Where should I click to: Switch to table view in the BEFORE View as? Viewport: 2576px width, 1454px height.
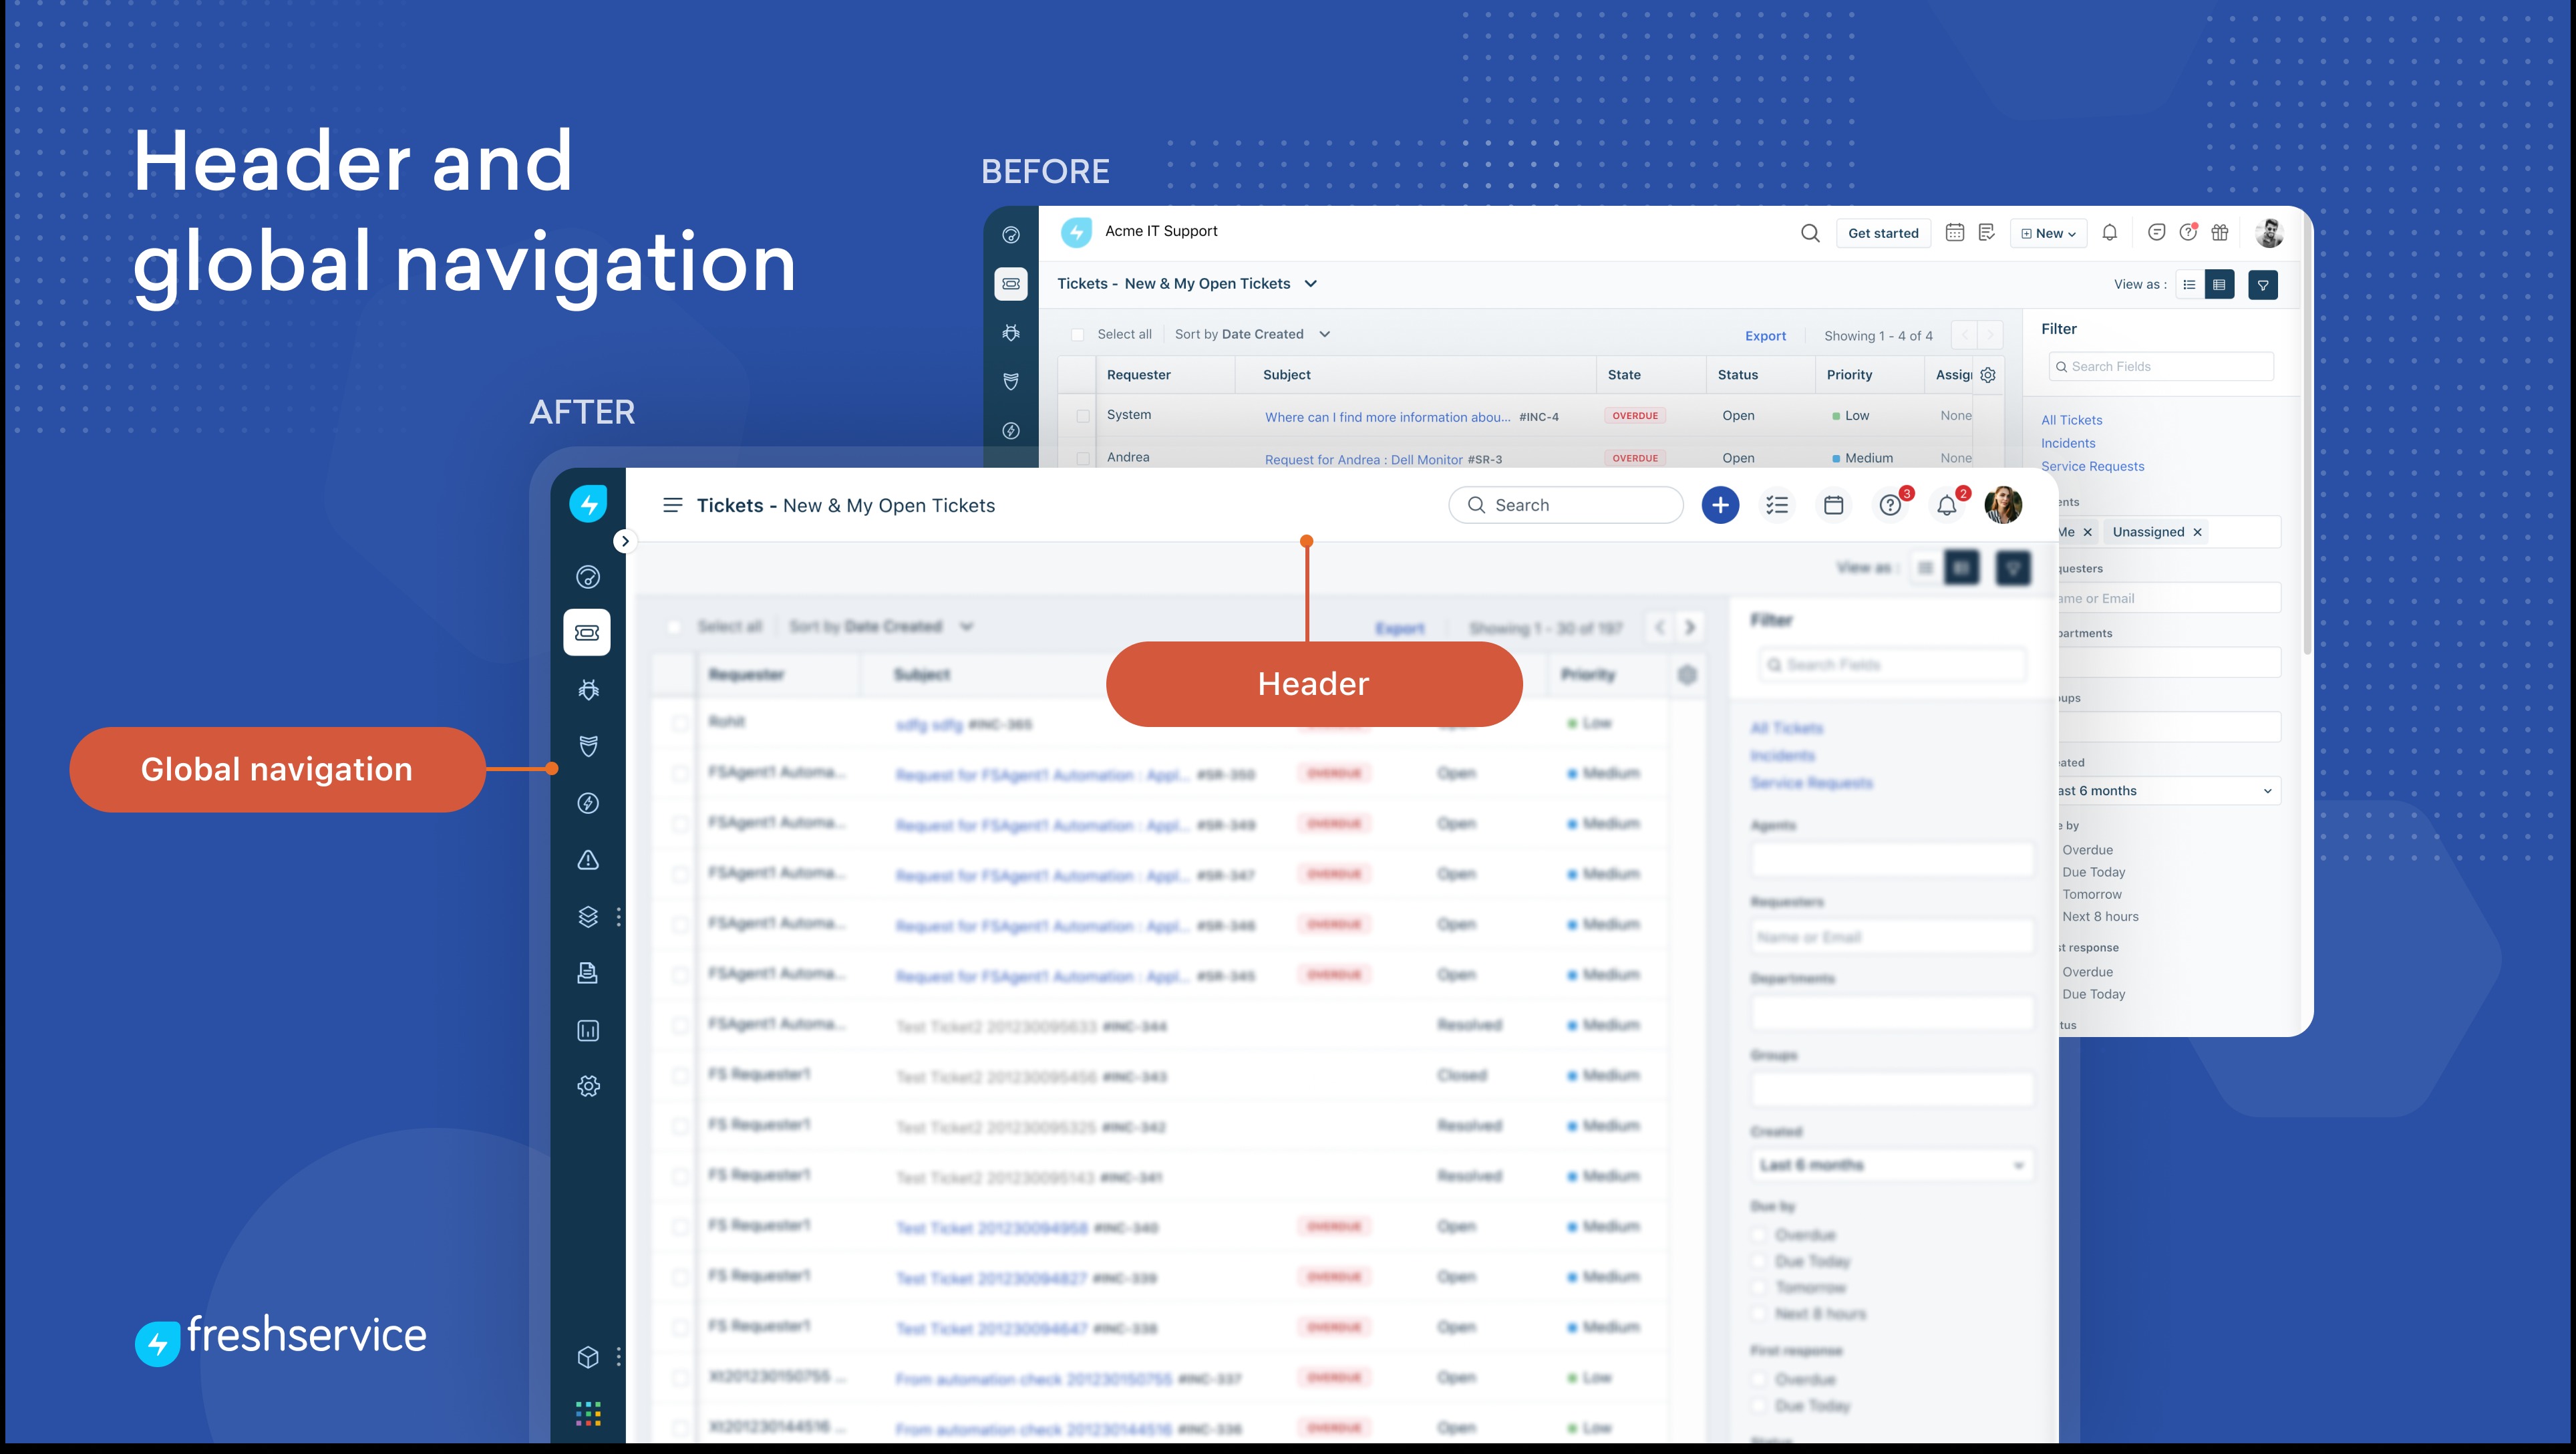(x=2219, y=285)
